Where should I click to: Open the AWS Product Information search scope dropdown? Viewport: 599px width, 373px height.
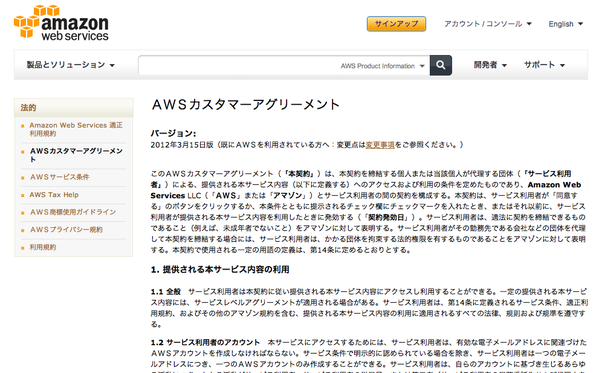pyautogui.click(x=382, y=66)
